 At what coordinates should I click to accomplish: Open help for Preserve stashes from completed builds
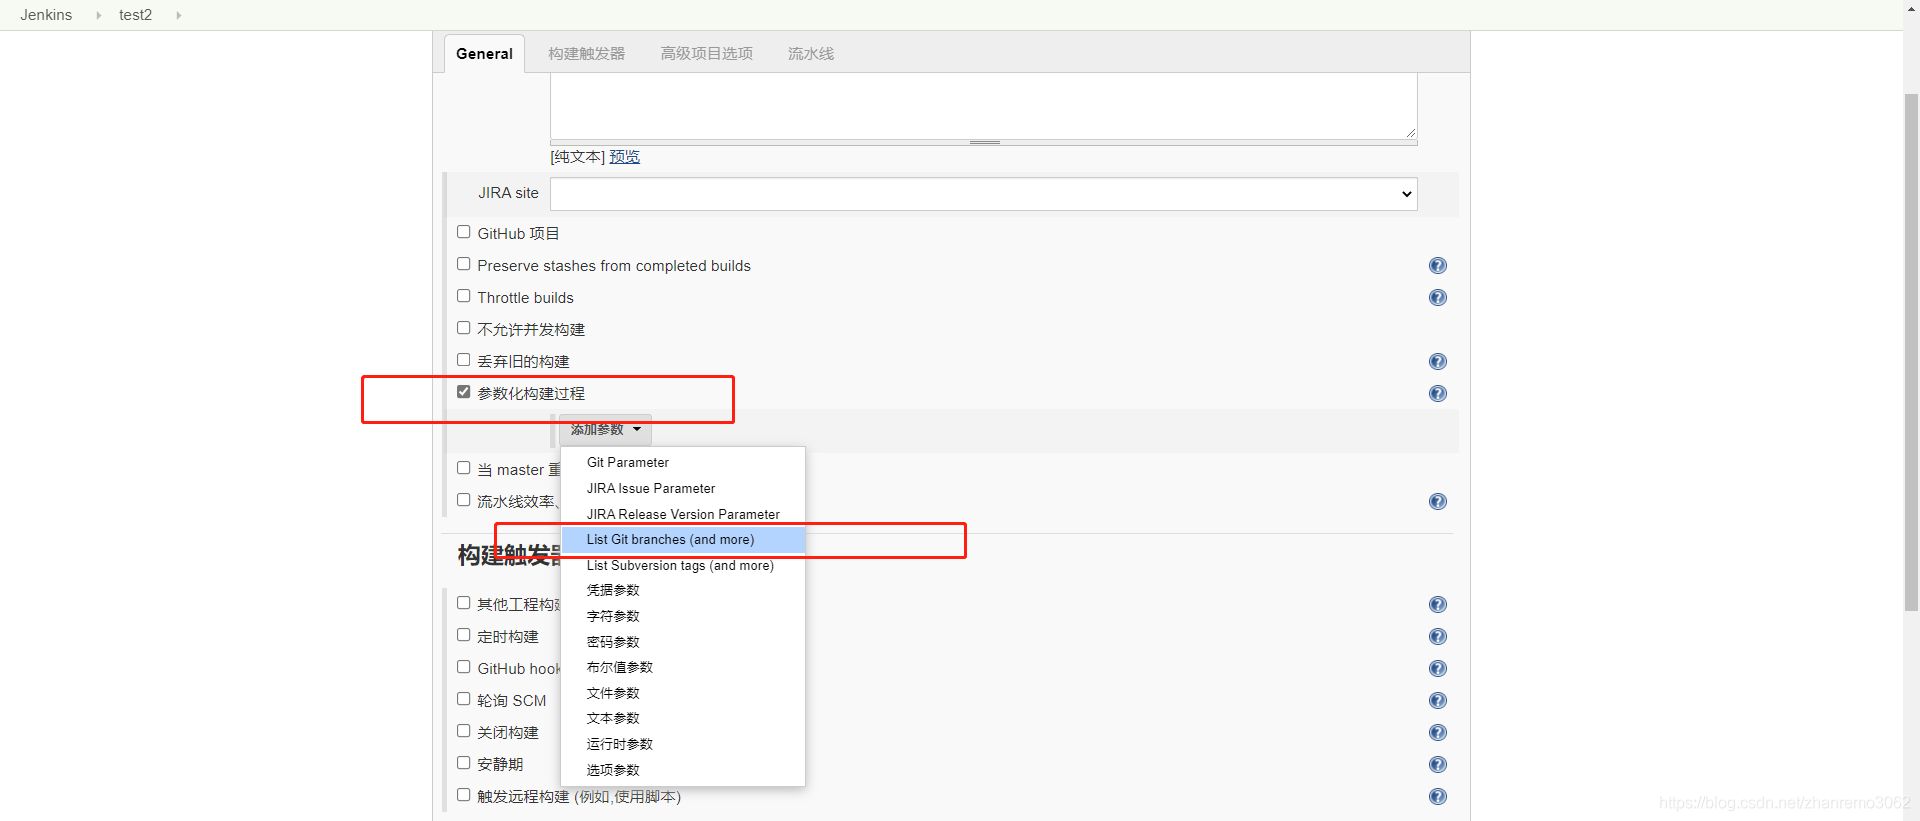1437,265
